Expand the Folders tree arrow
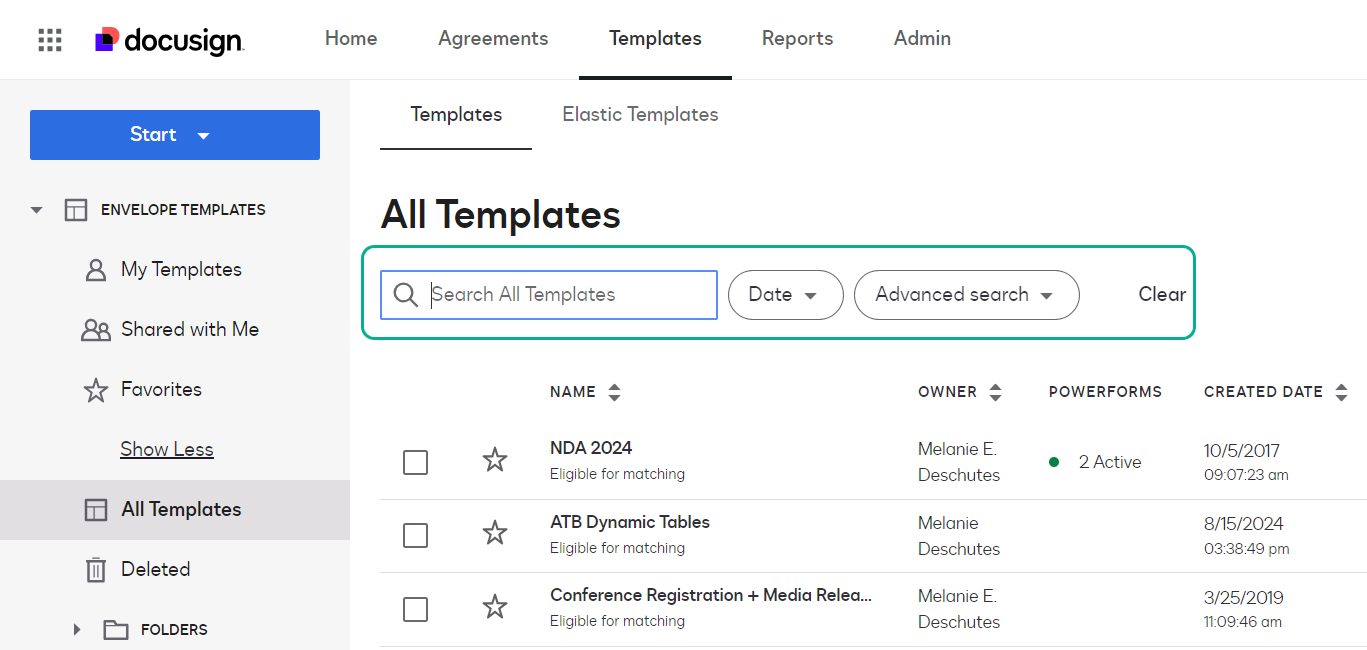The width and height of the screenshot is (1367, 650). coord(77,629)
